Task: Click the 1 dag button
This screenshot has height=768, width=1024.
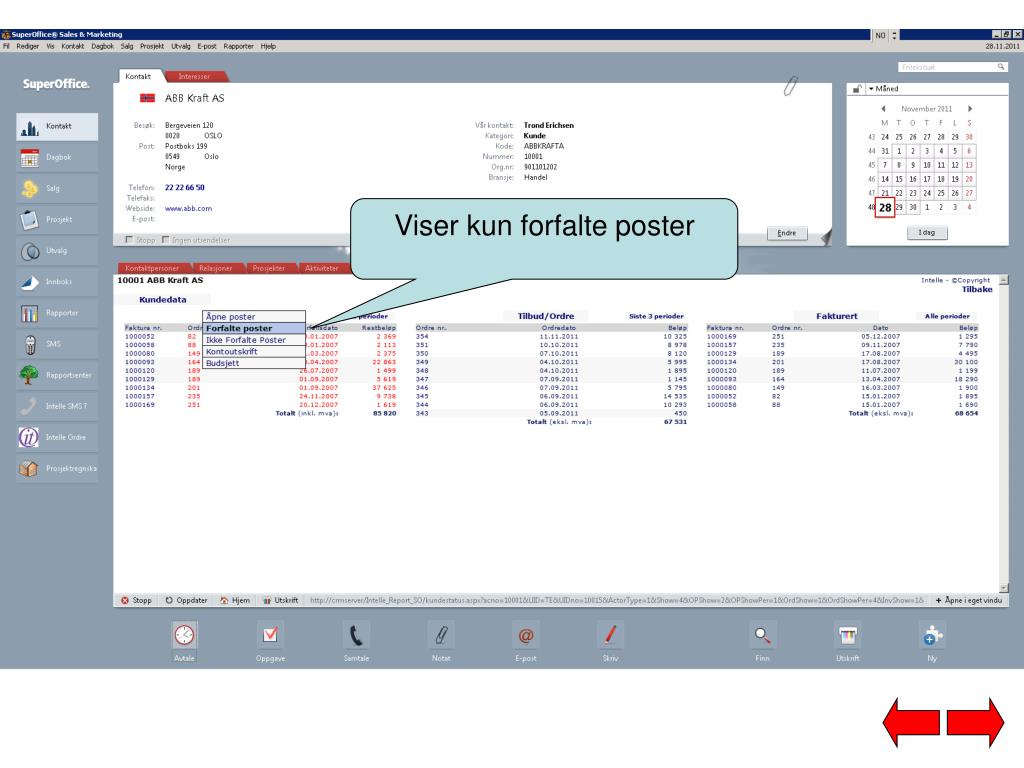Action: (x=927, y=232)
